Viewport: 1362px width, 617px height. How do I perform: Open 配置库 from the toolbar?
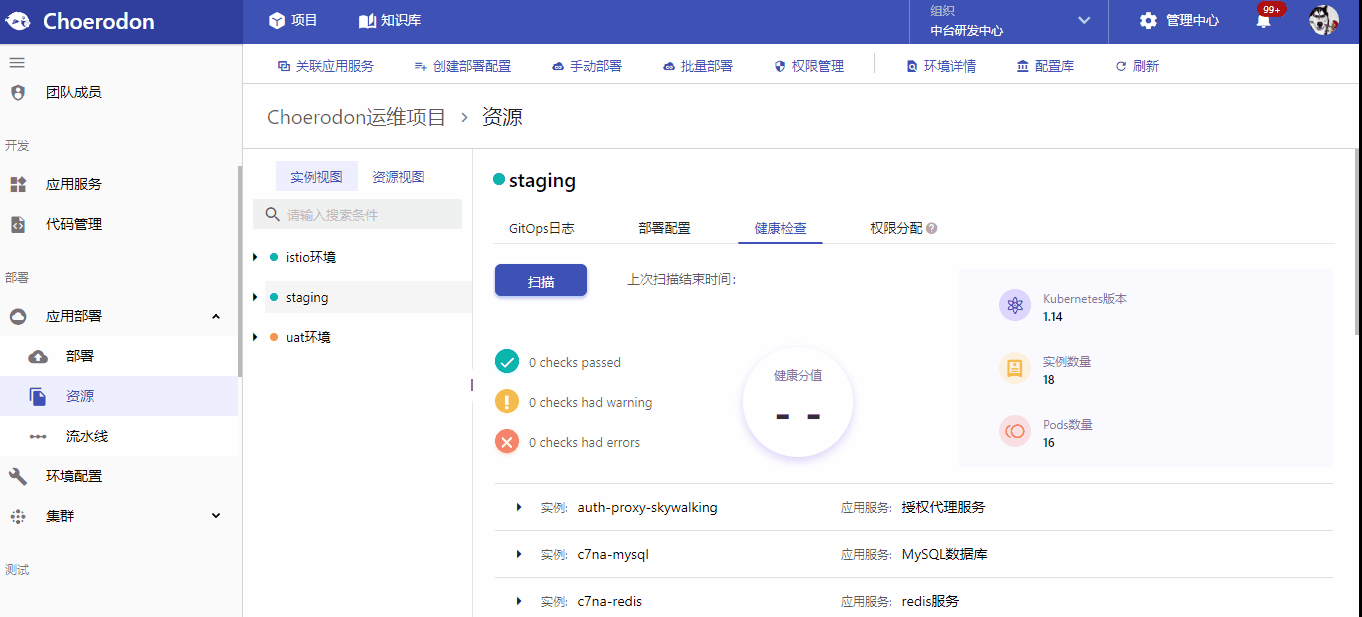point(1045,66)
